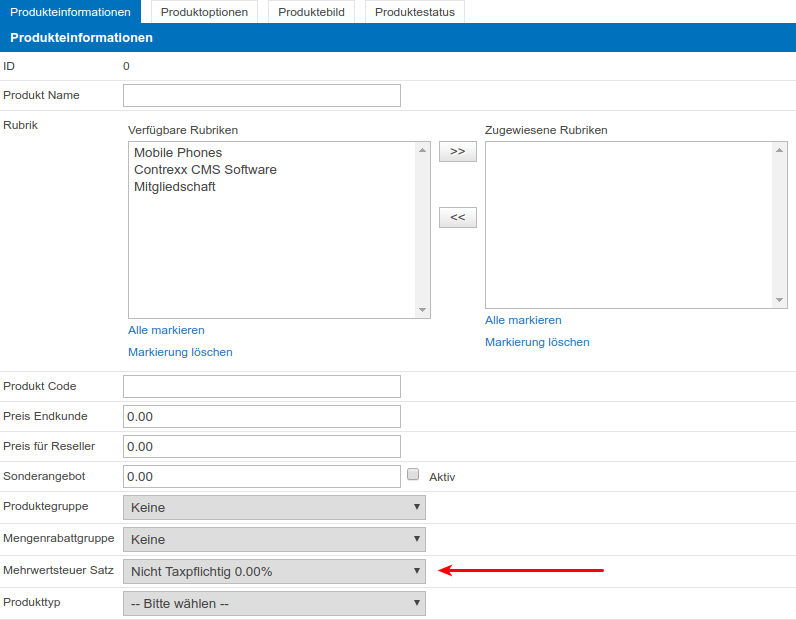
Task: Click Markierung löschen under Zugewiesene Rubriken
Action: [x=537, y=342]
